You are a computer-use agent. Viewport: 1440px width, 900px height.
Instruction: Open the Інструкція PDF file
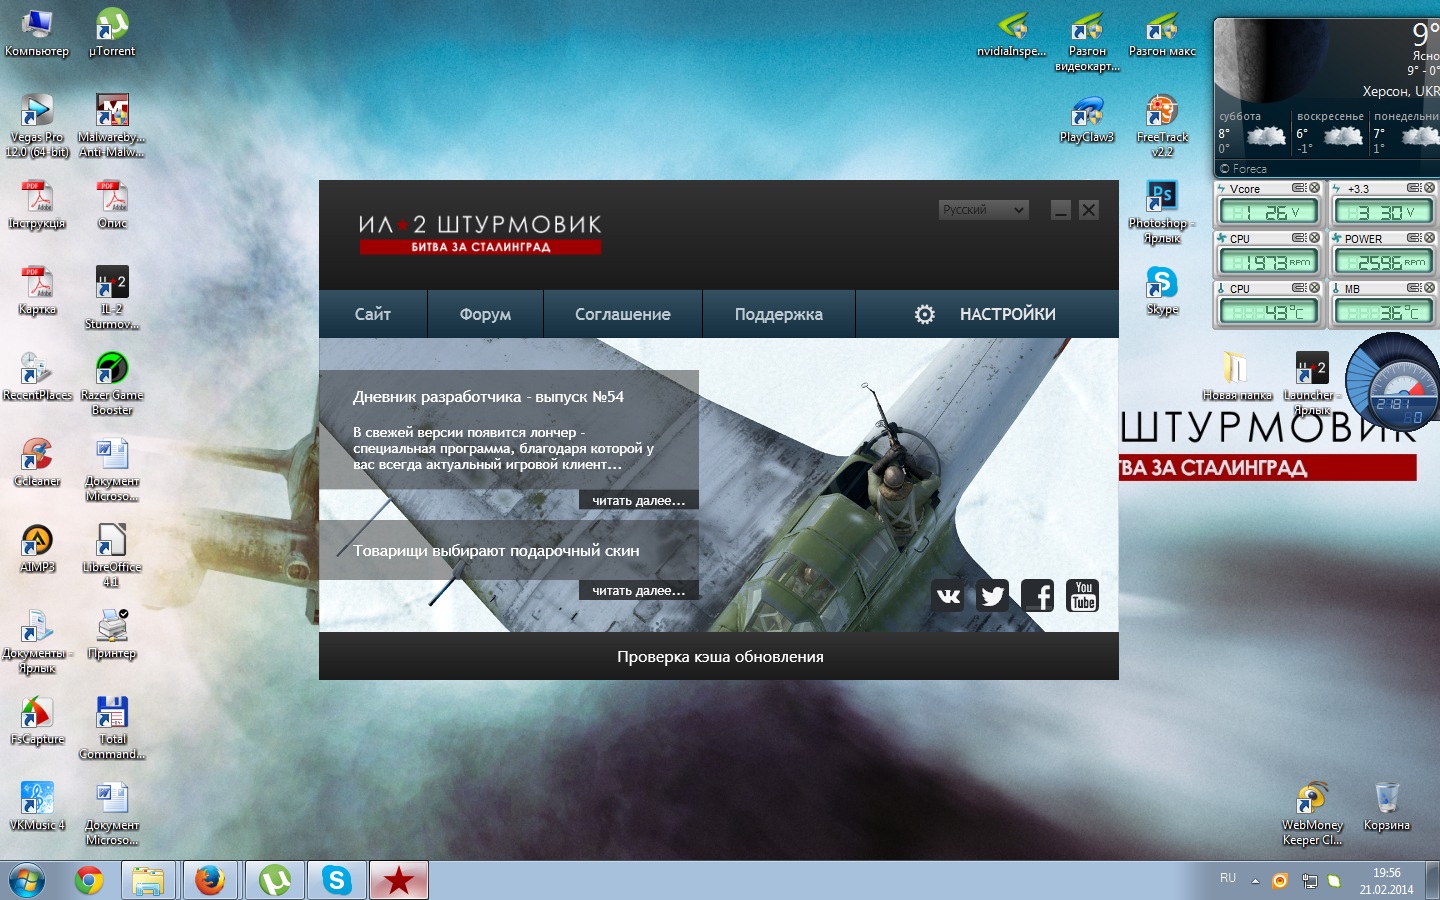[37, 205]
